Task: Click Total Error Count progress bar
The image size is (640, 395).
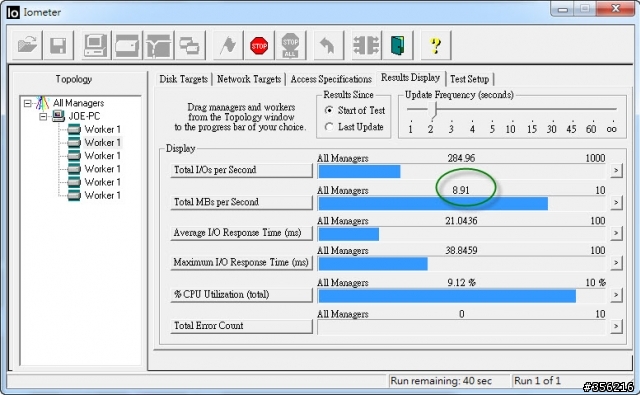Action: (462, 326)
